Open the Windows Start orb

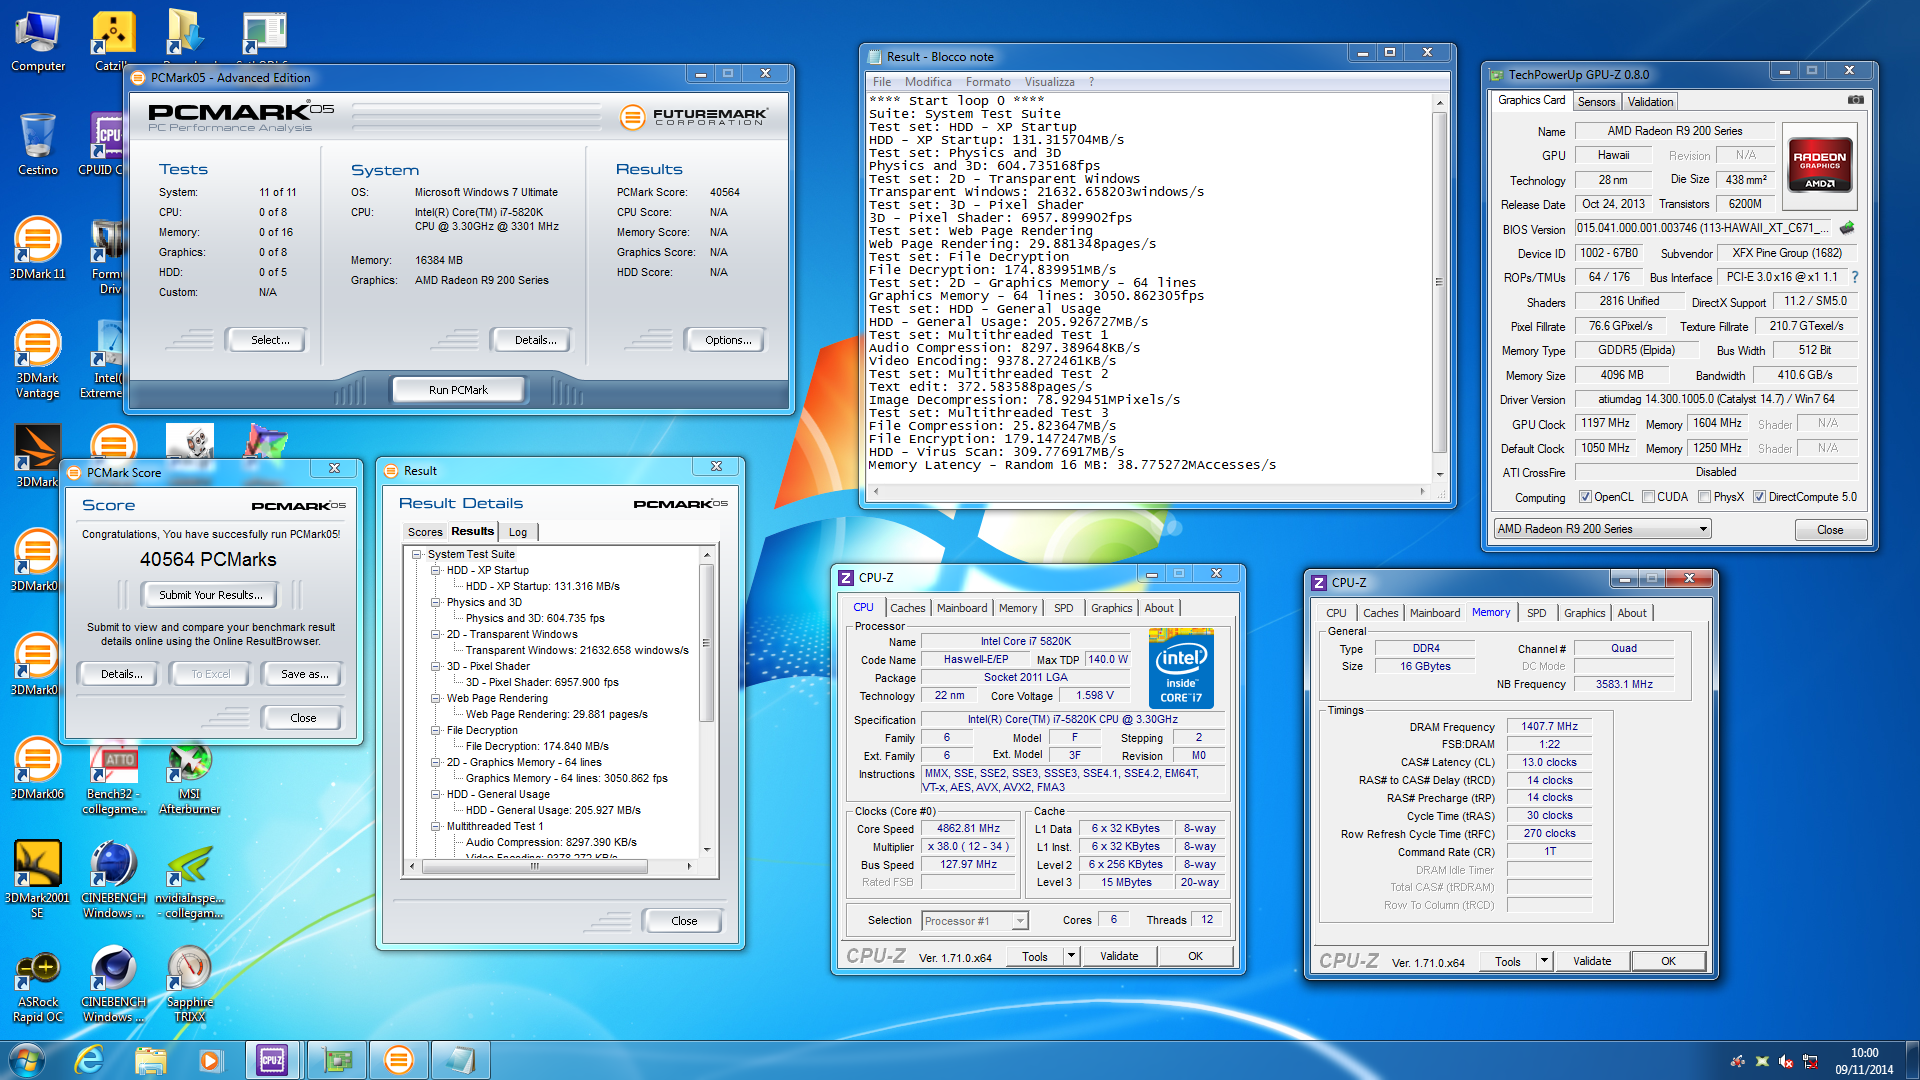[27, 1060]
